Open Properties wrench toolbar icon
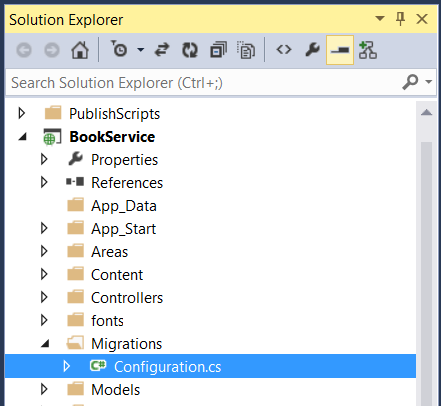This screenshot has height=406, width=441. tap(312, 50)
